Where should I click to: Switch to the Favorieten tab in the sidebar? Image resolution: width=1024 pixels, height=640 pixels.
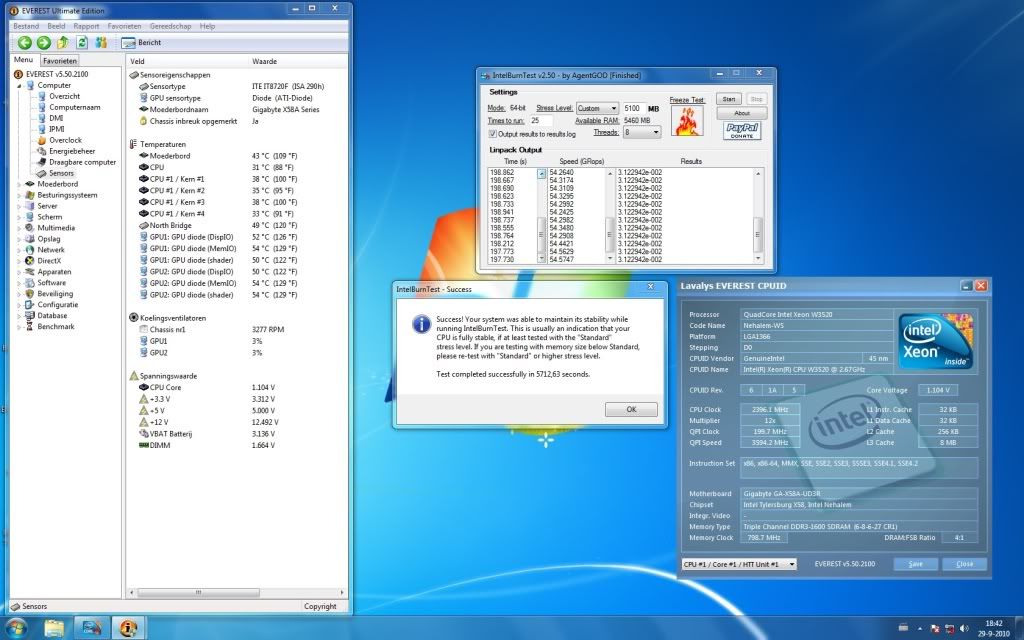pos(59,61)
